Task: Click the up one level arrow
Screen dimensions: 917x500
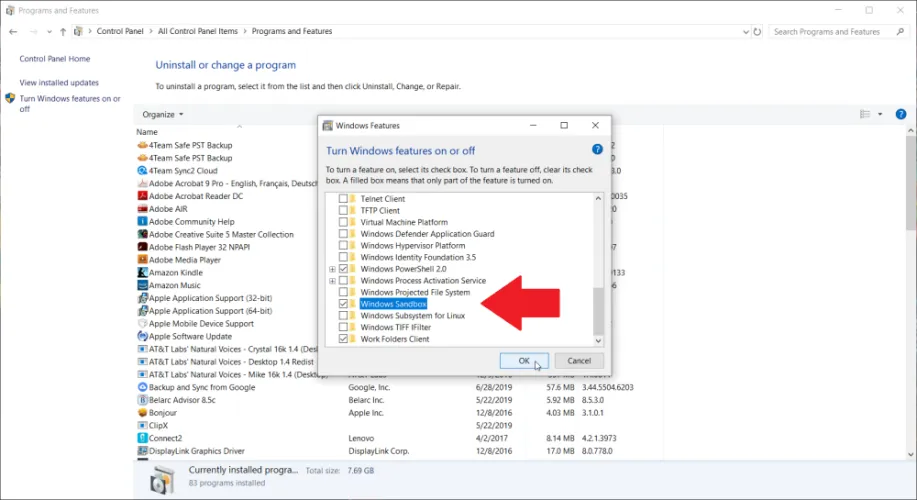Action: [x=60, y=32]
